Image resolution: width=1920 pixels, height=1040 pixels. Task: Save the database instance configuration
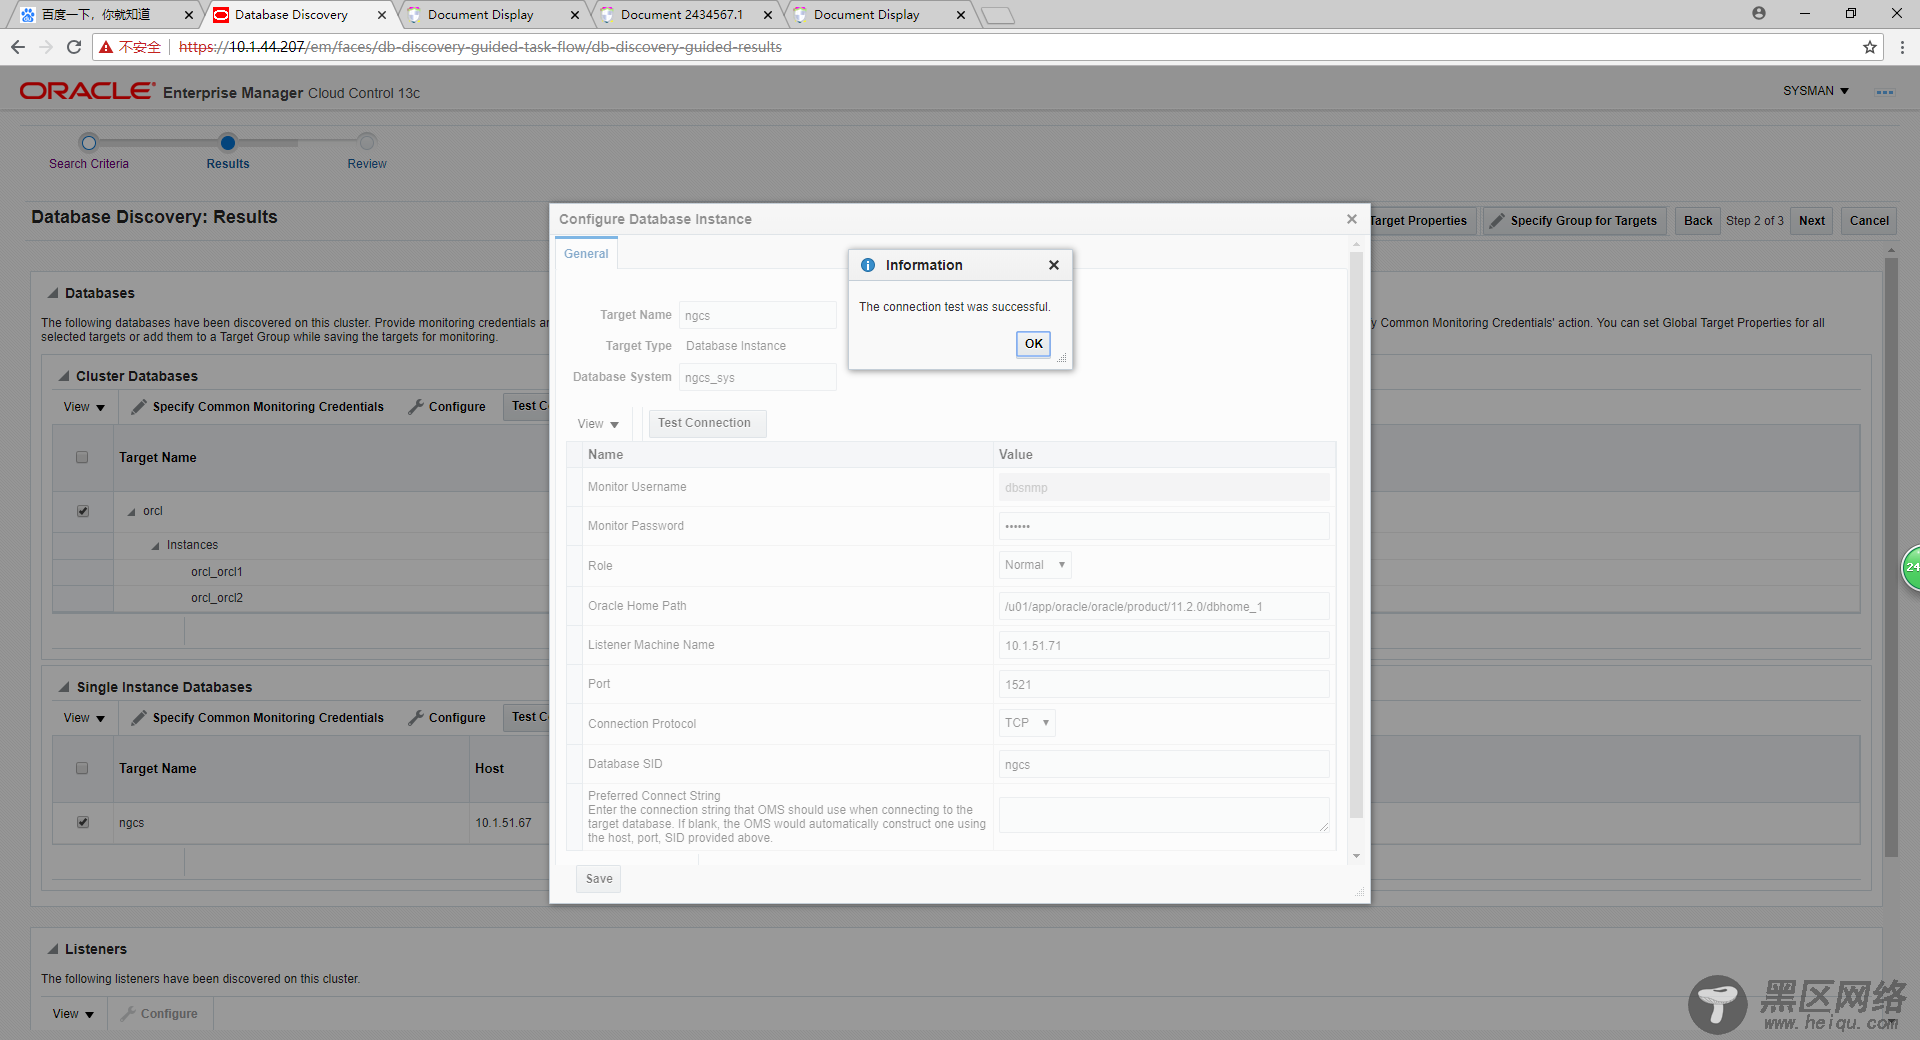[599, 879]
